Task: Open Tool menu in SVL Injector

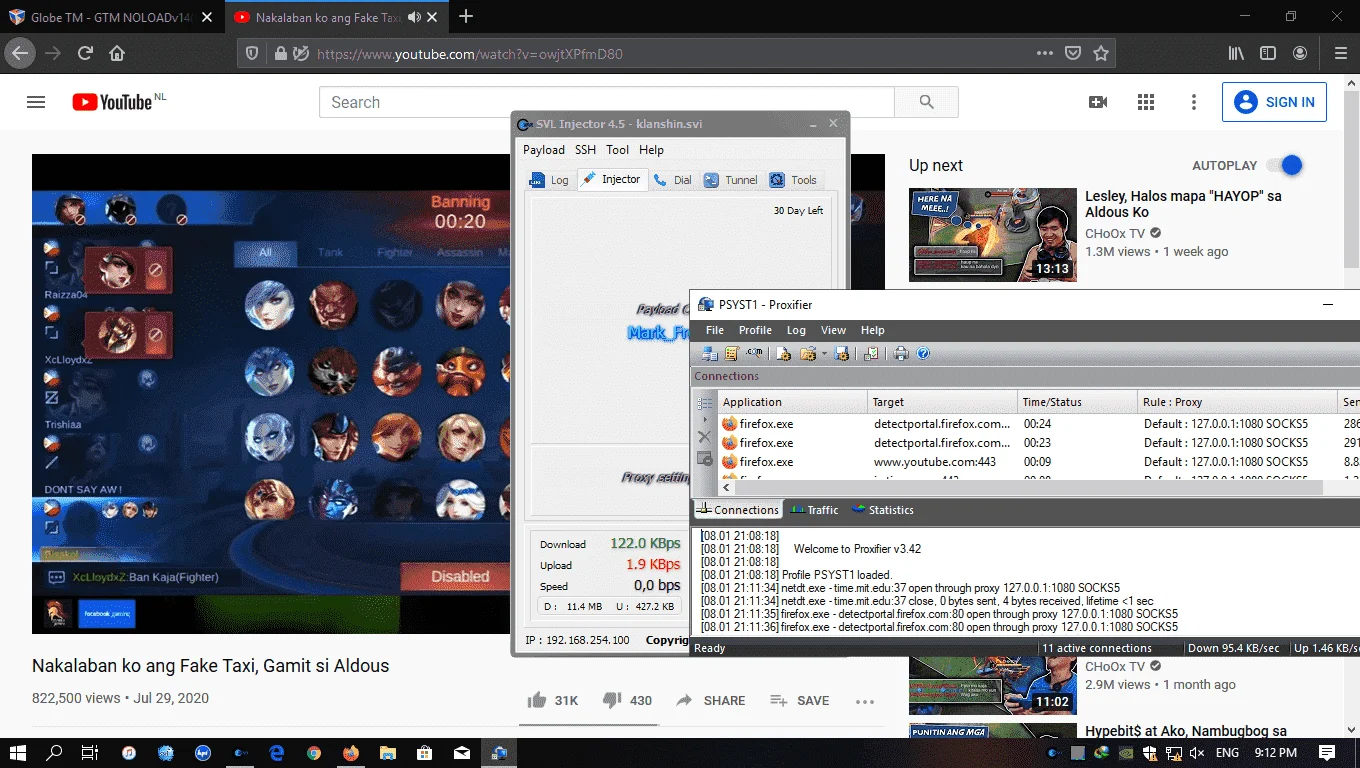Action: [617, 150]
